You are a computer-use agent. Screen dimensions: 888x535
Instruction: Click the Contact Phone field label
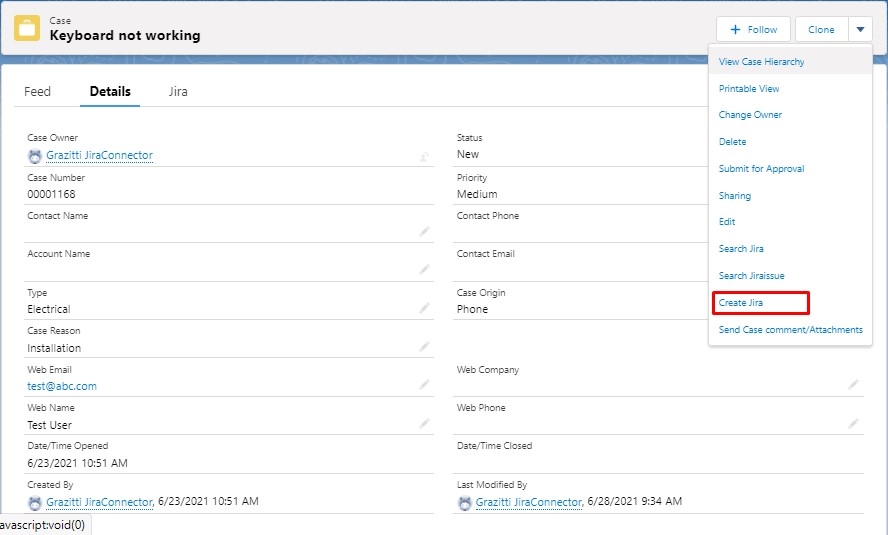pyautogui.click(x=488, y=216)
